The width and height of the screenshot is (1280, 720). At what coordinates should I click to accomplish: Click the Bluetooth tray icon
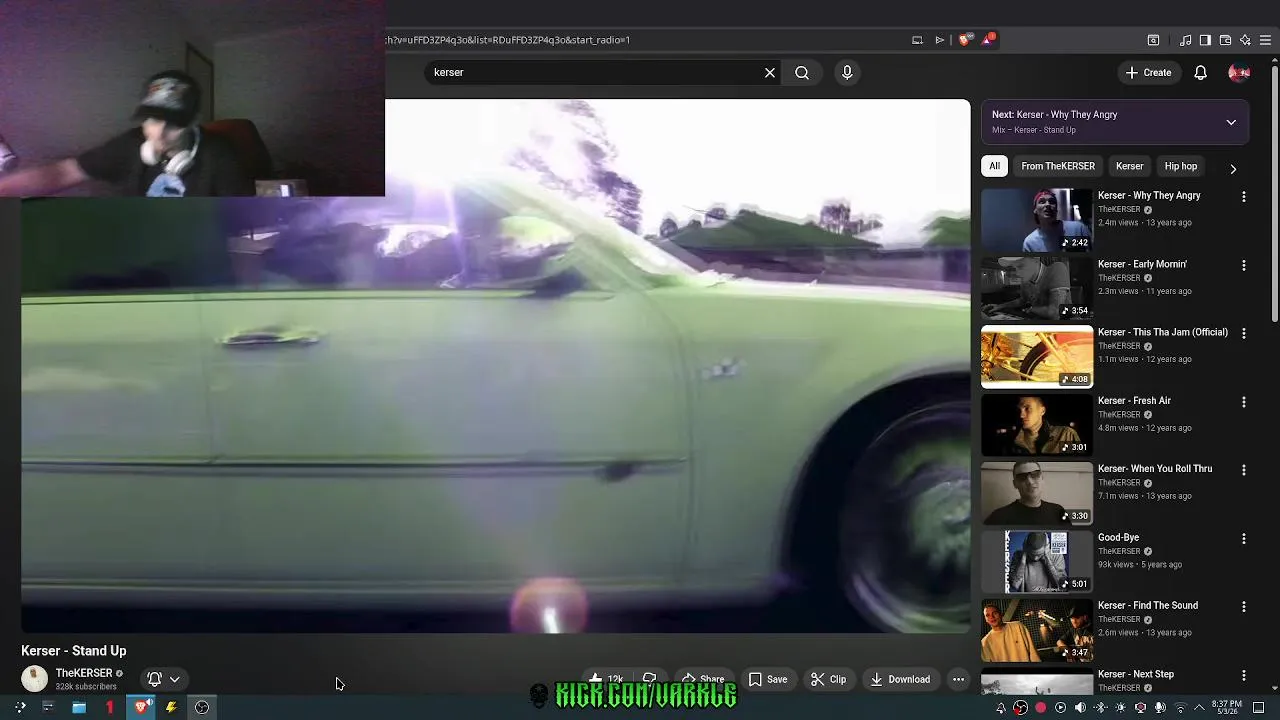click(x=1100, y=707)
